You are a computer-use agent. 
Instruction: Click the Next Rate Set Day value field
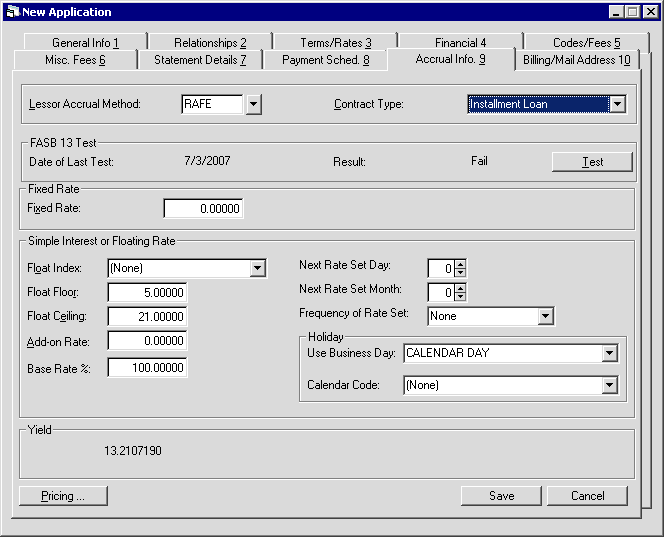[441, 268]
